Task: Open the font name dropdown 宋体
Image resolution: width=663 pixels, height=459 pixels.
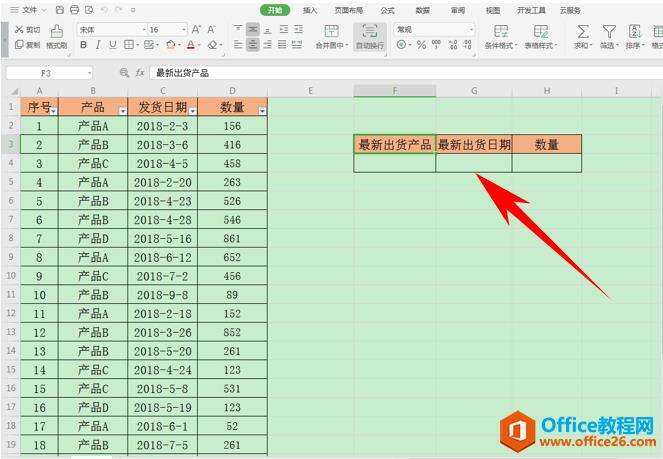Action: (111, 30)
